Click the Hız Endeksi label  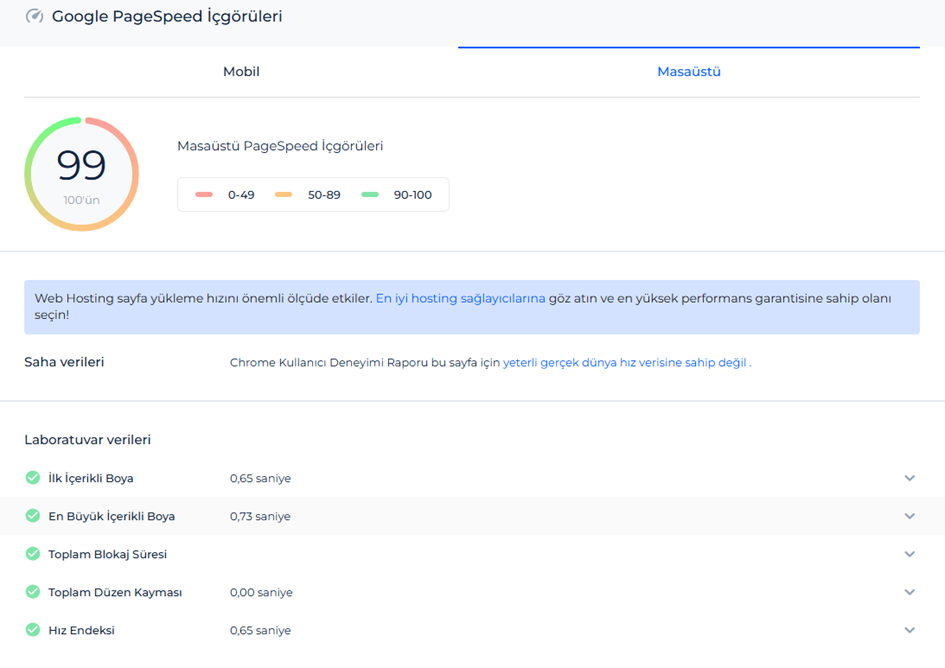pyautogui.click(x=81, y=630)
